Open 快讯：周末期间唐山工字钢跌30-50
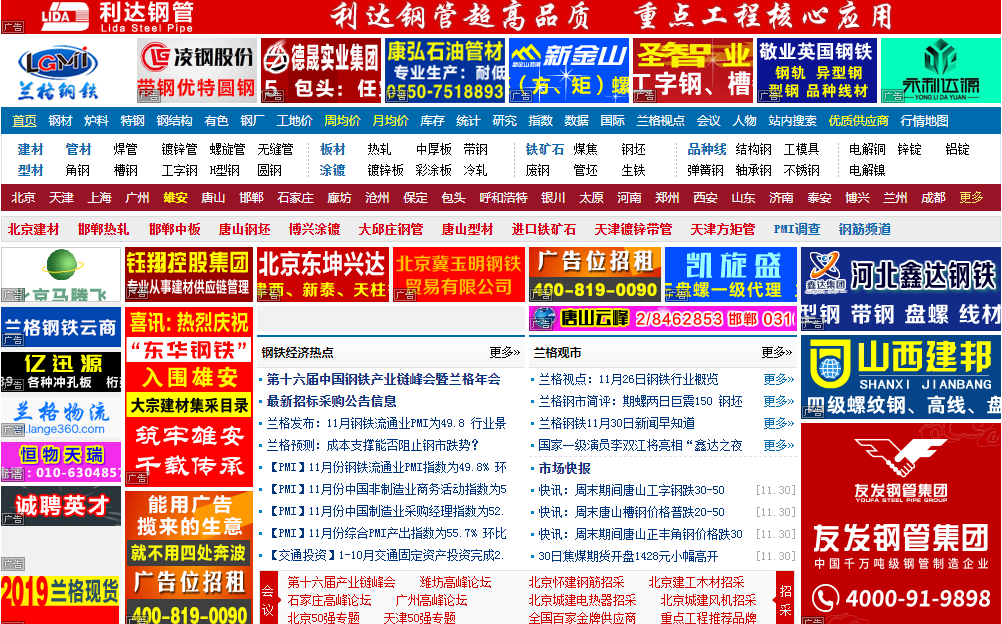 631,490
